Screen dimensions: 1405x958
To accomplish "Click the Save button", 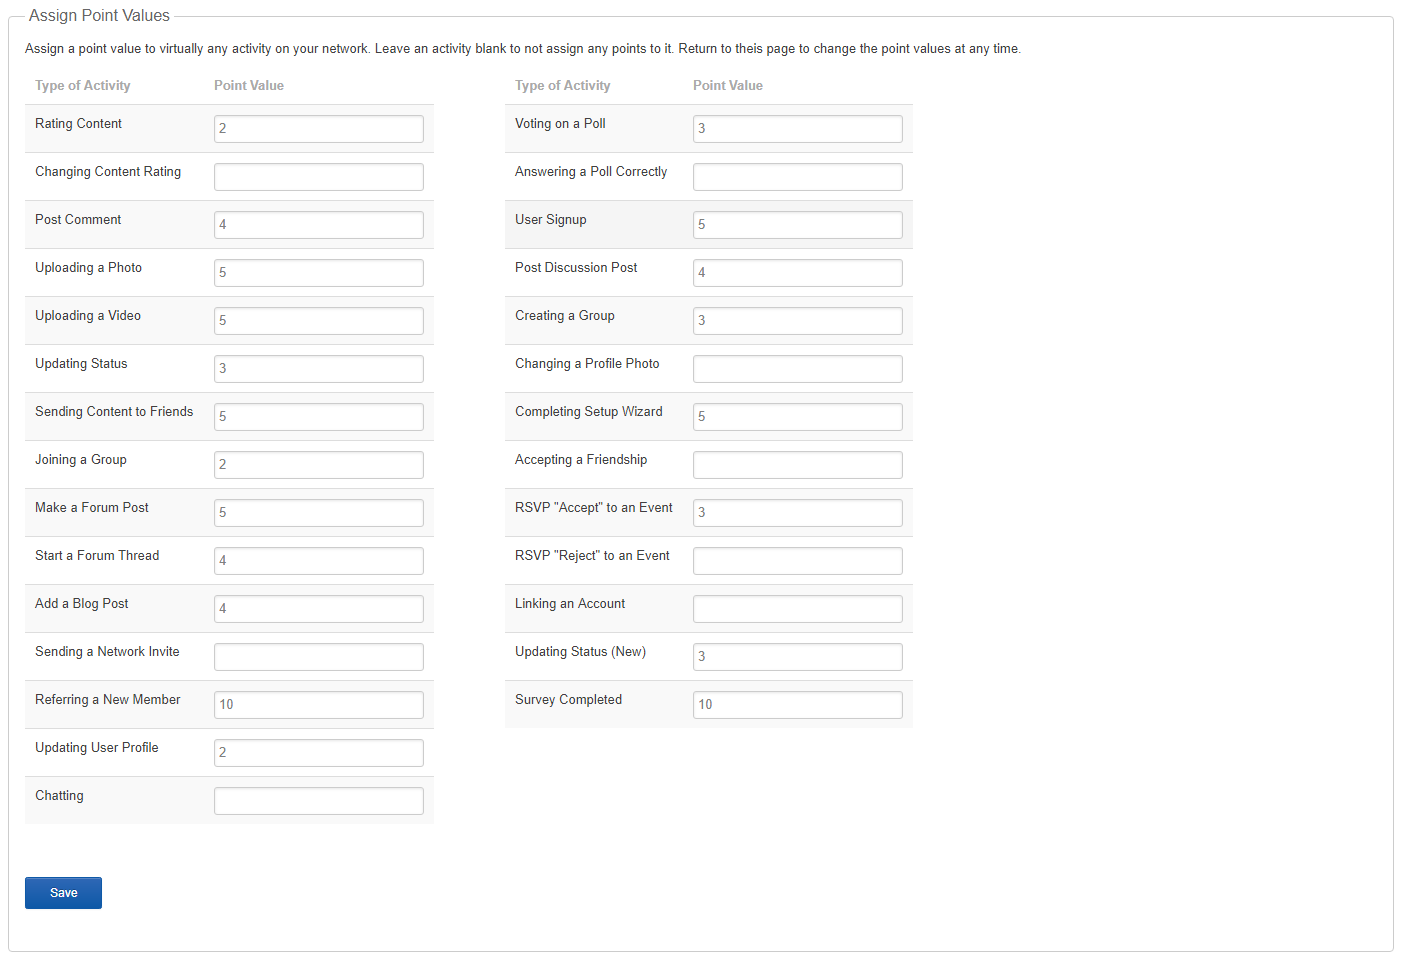I will pos(63,893).
